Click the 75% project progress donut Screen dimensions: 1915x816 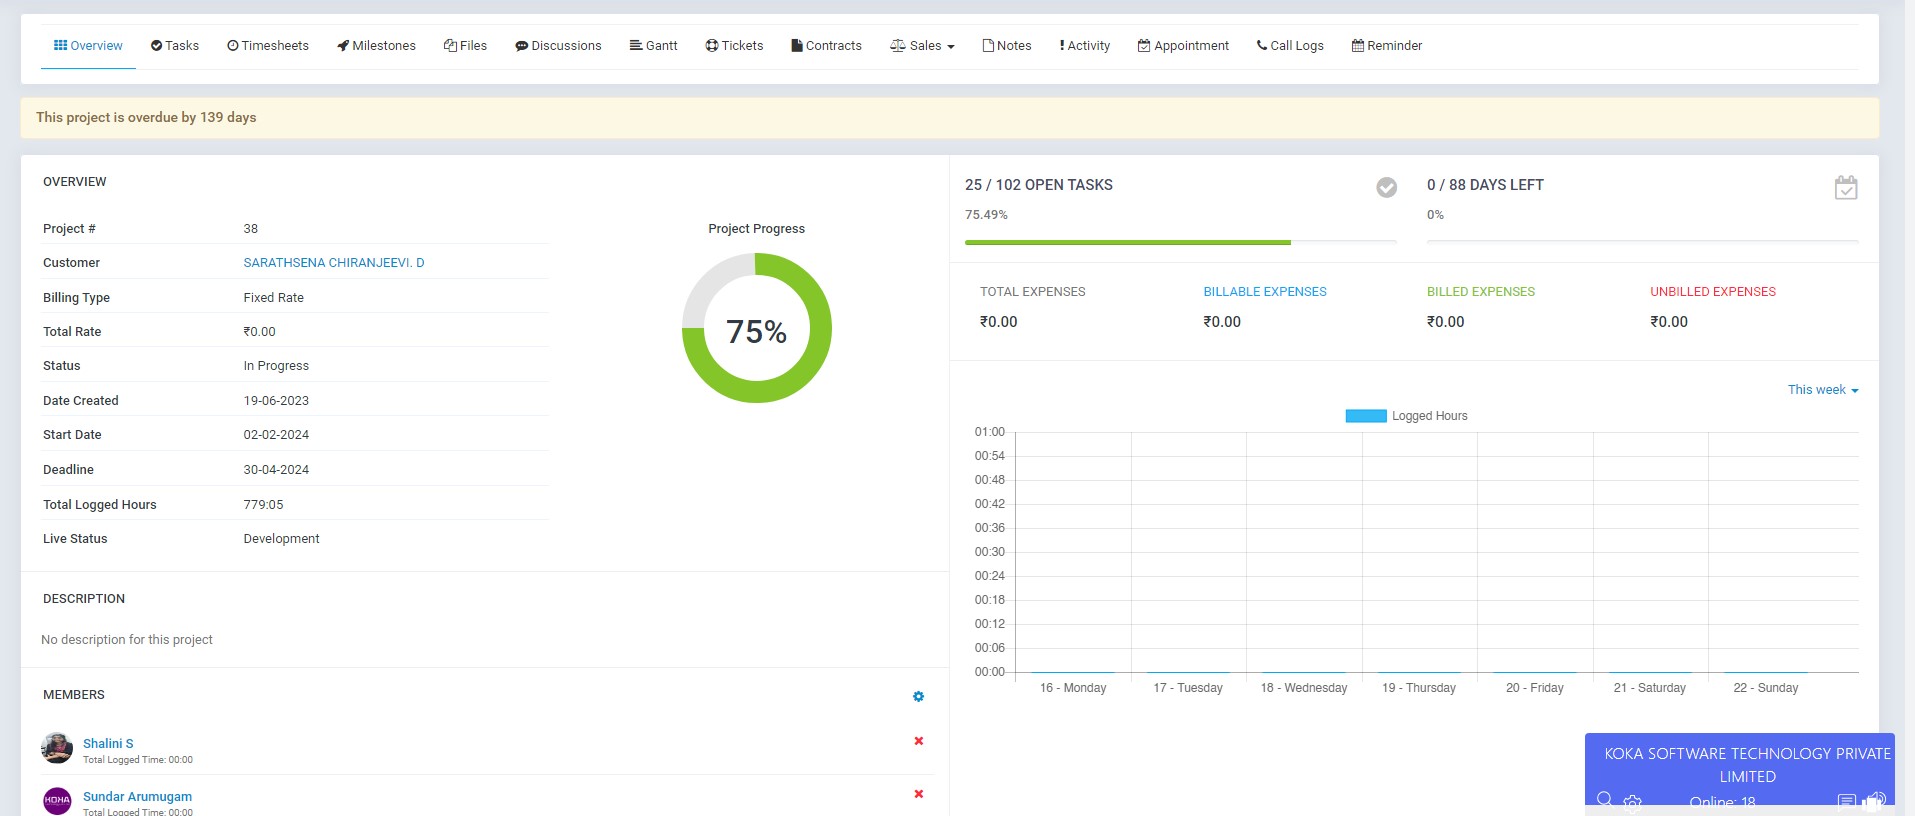(756, 329)
